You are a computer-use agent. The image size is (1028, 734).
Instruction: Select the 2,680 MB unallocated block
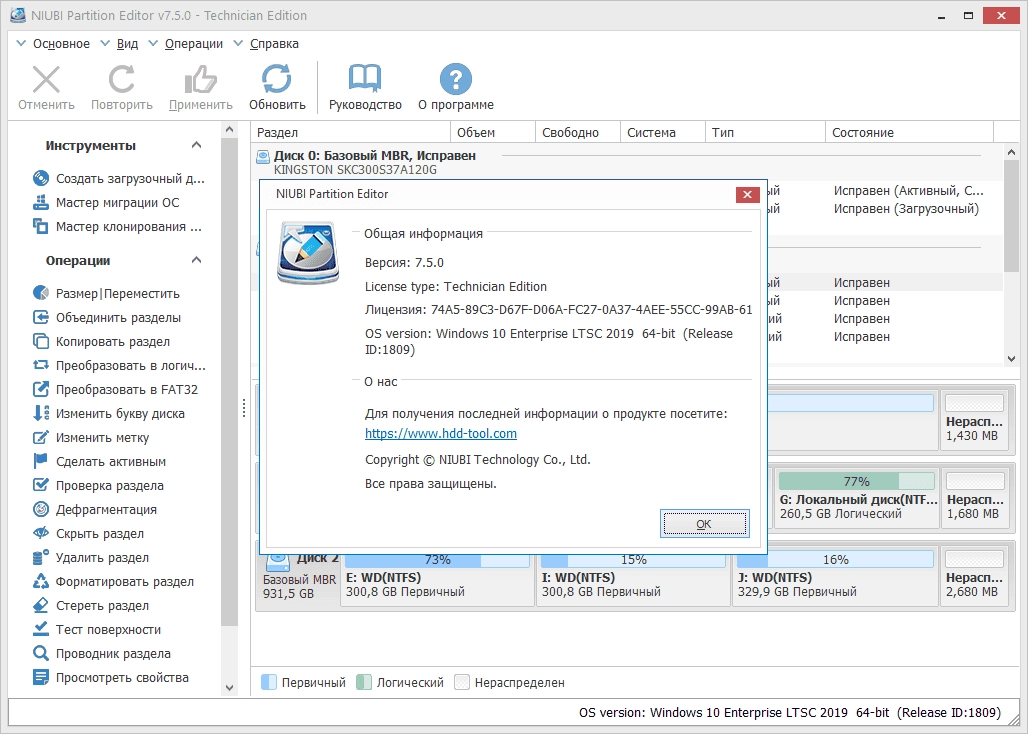pyautogui.click(x=974, y=577)
